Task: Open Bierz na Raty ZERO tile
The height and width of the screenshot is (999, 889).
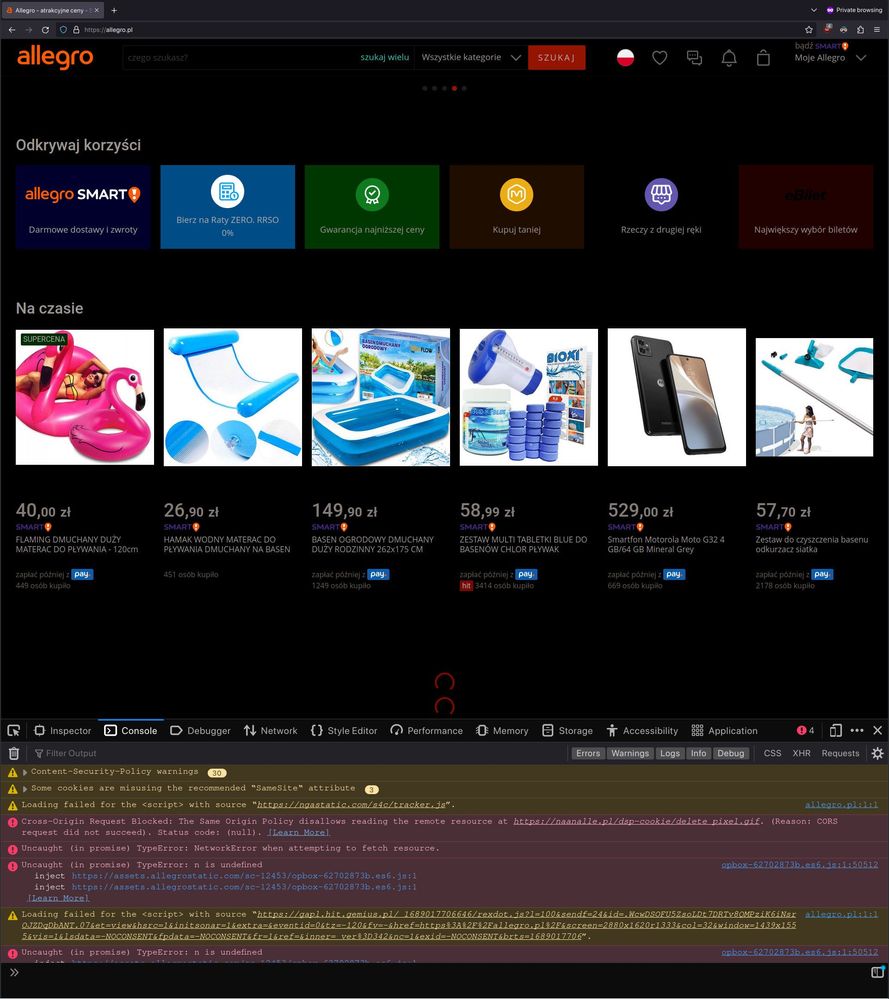Action: click(x=228, y=206)
